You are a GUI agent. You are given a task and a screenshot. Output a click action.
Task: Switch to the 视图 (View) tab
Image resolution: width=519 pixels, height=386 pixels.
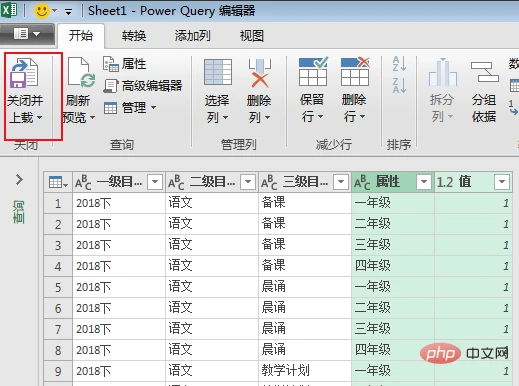click(252, 36)
